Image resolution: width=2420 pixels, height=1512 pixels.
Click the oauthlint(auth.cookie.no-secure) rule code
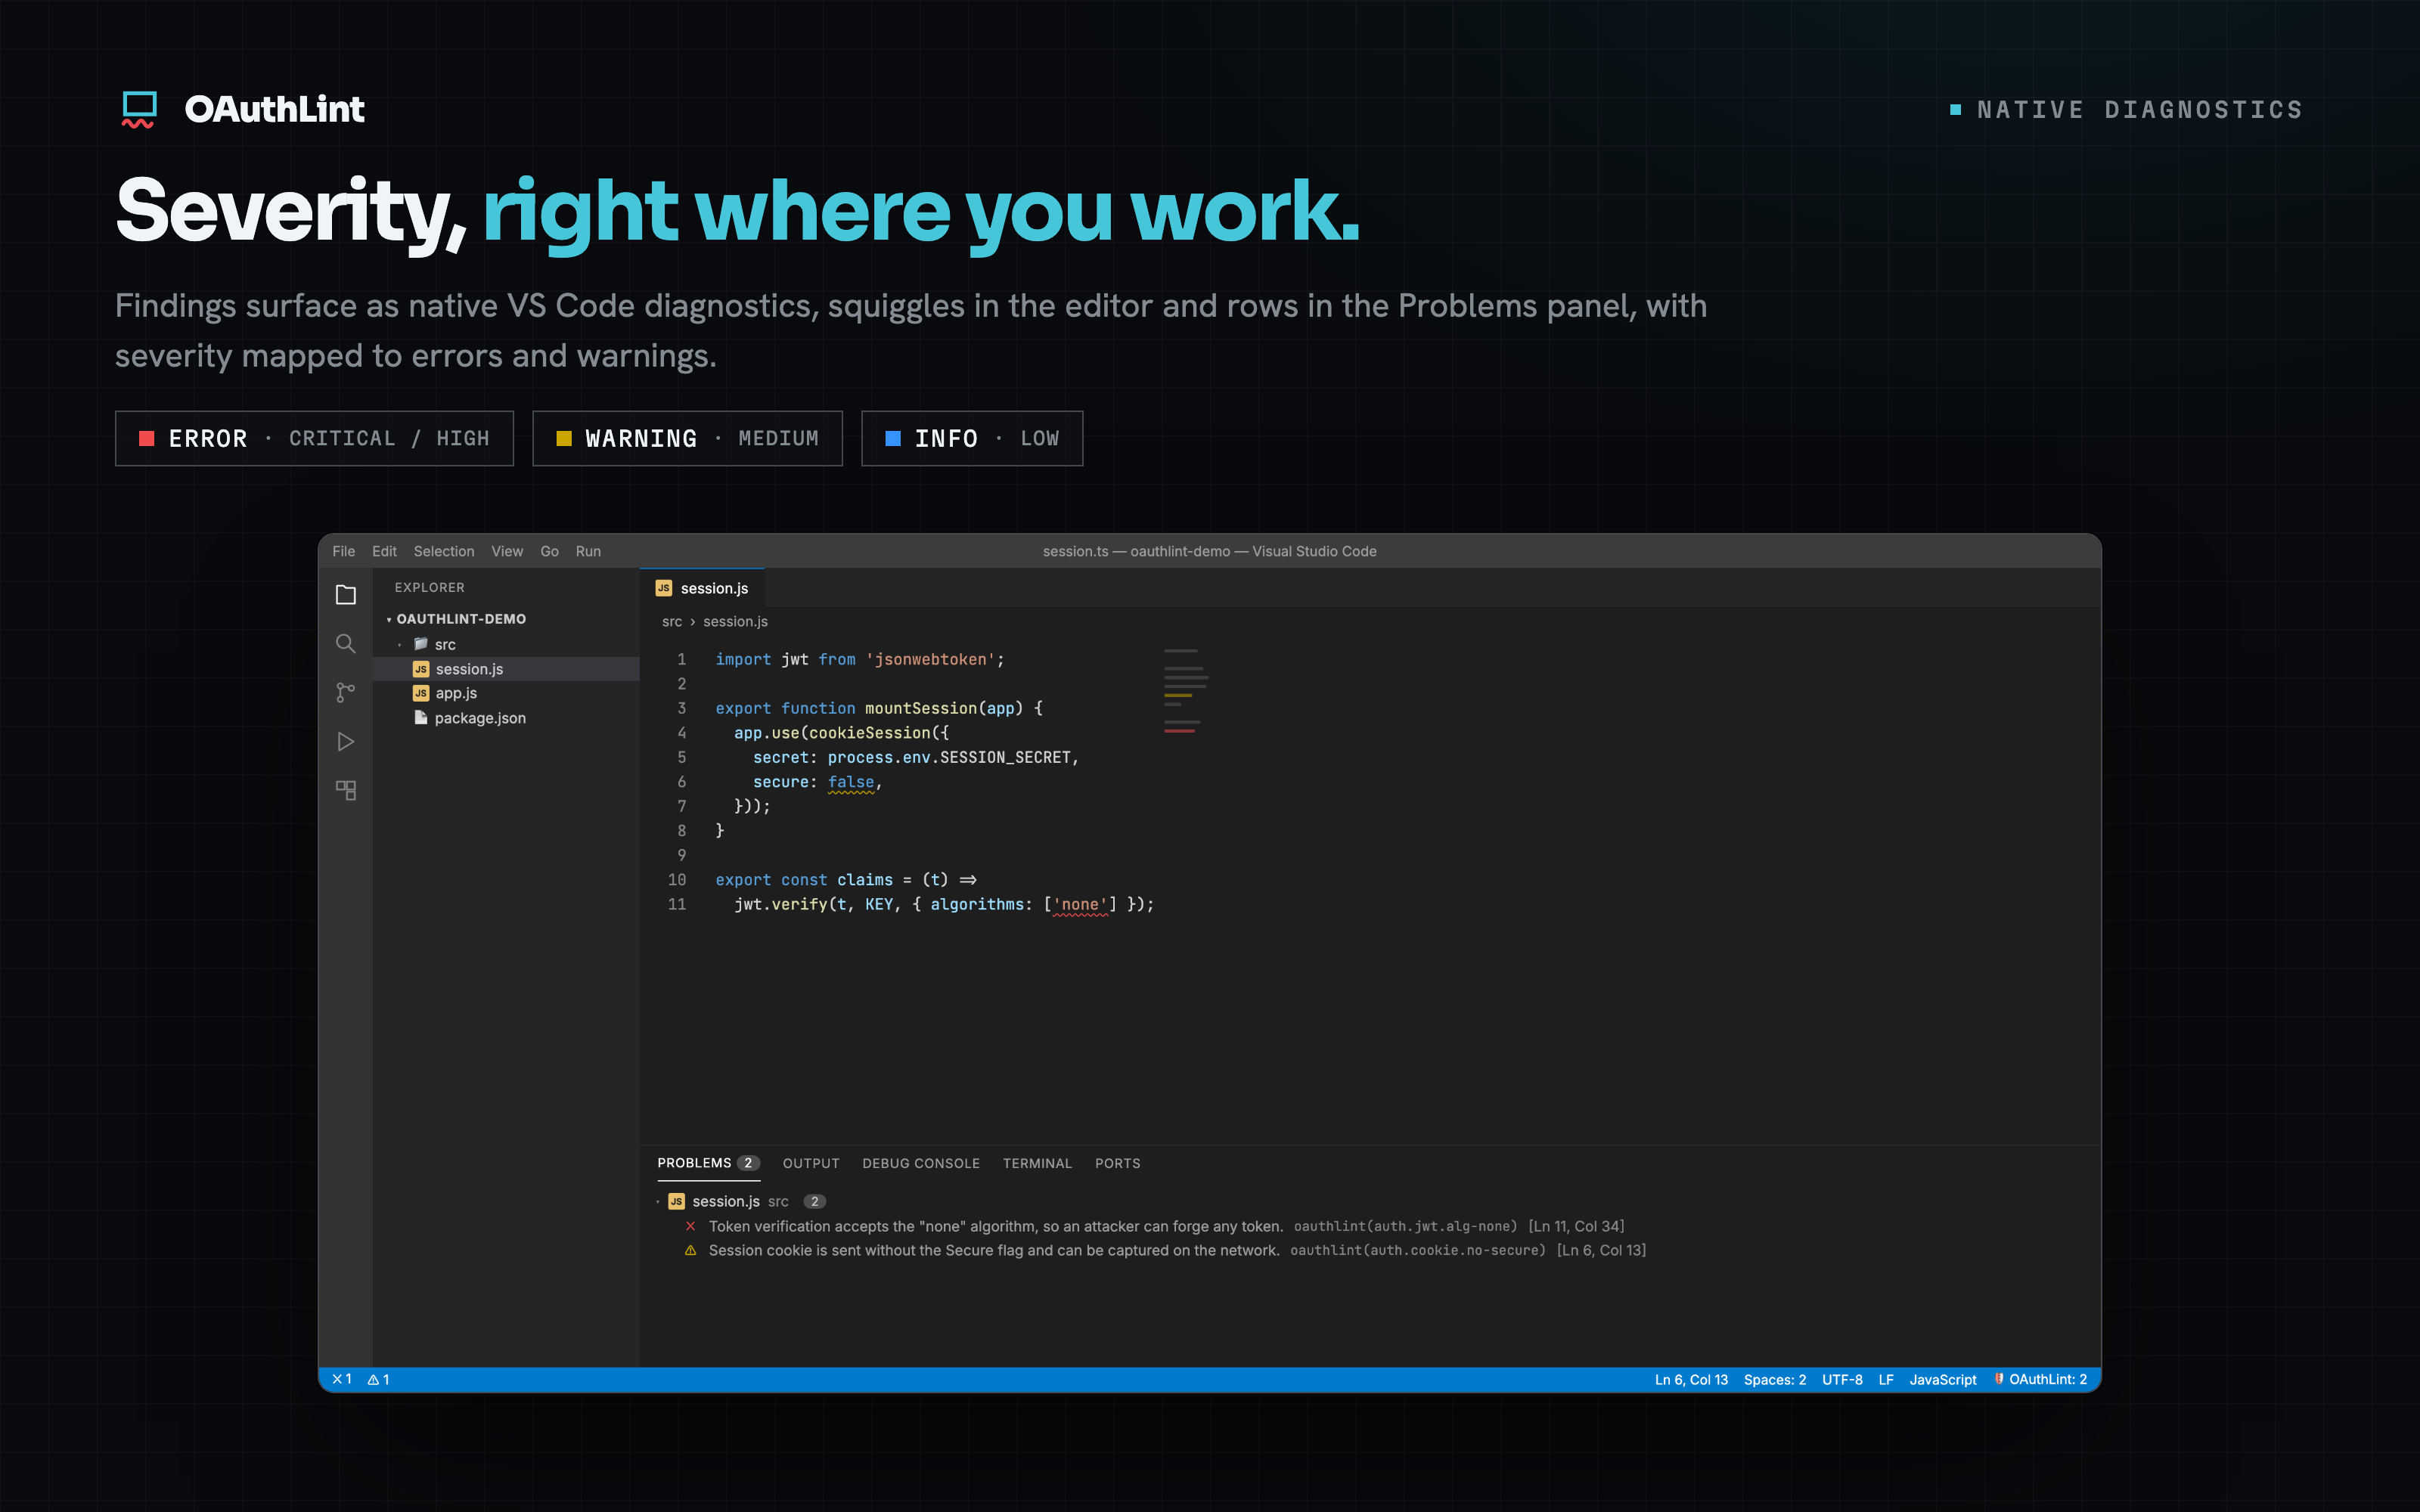point(1418,1250)
